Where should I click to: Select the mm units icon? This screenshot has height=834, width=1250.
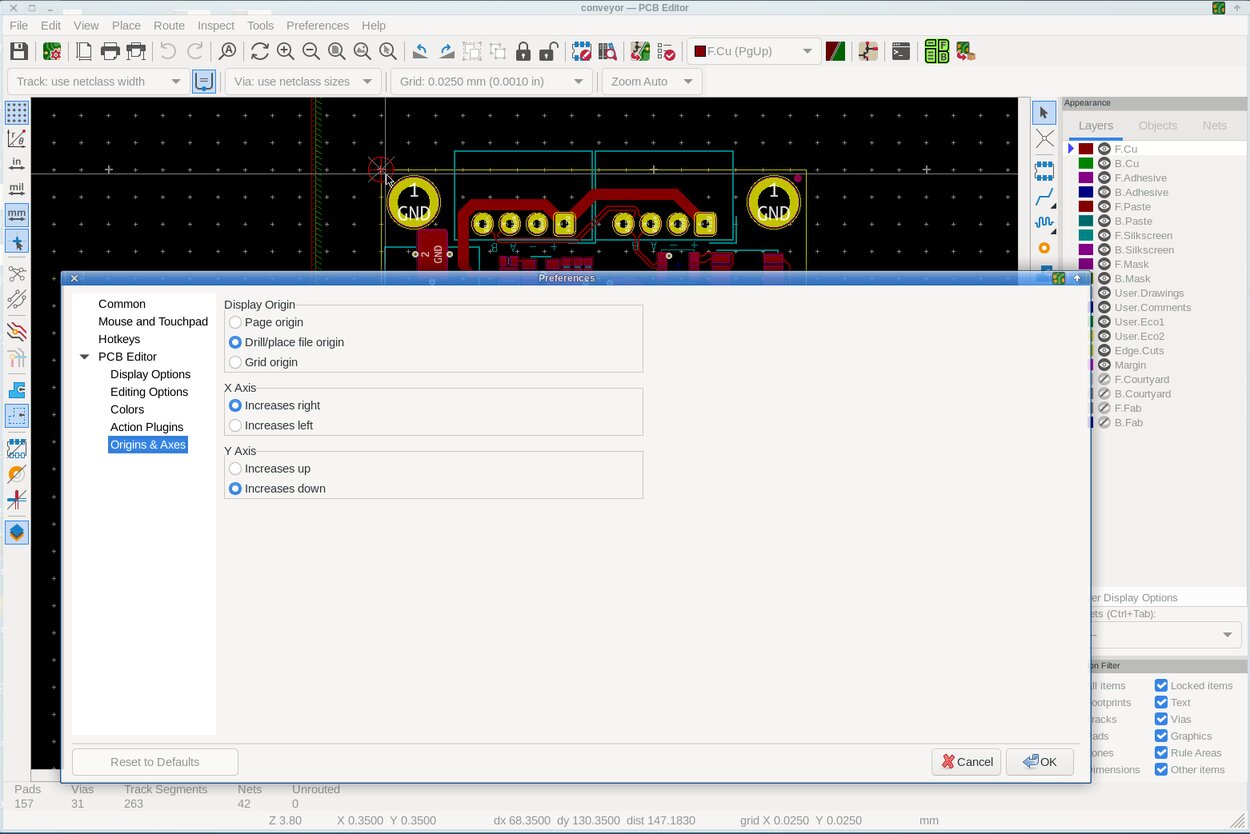click(x=16, y=214)
